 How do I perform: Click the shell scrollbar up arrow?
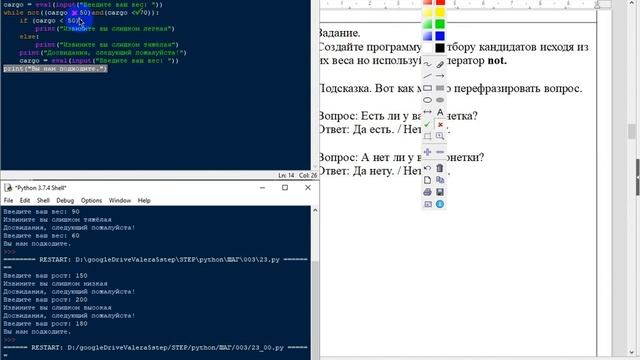pyautogui.click(x=315, y=211)
